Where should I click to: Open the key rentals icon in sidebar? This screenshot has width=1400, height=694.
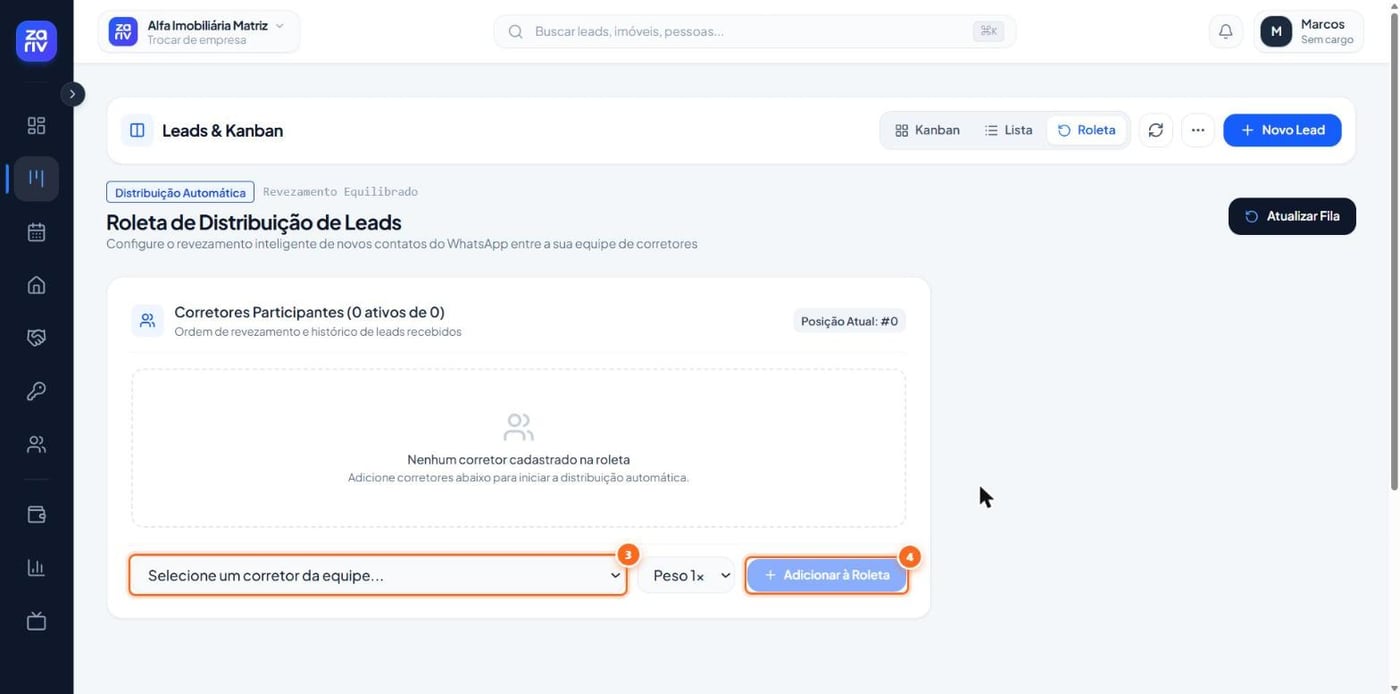point(36,391)
